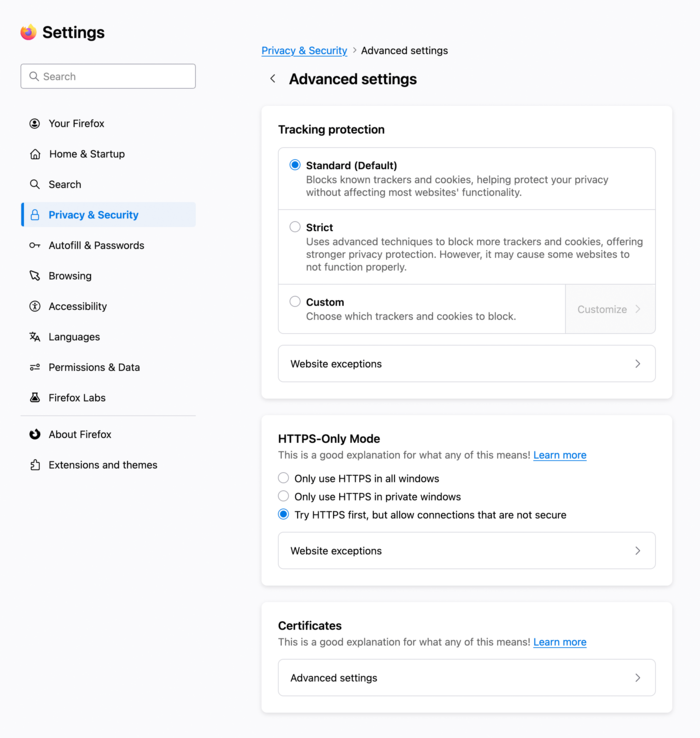Image resolution: width=700 pixels, height=738 pixels.
Task: Click the Accessibility icon in sidebar
Action: [35, 307]
